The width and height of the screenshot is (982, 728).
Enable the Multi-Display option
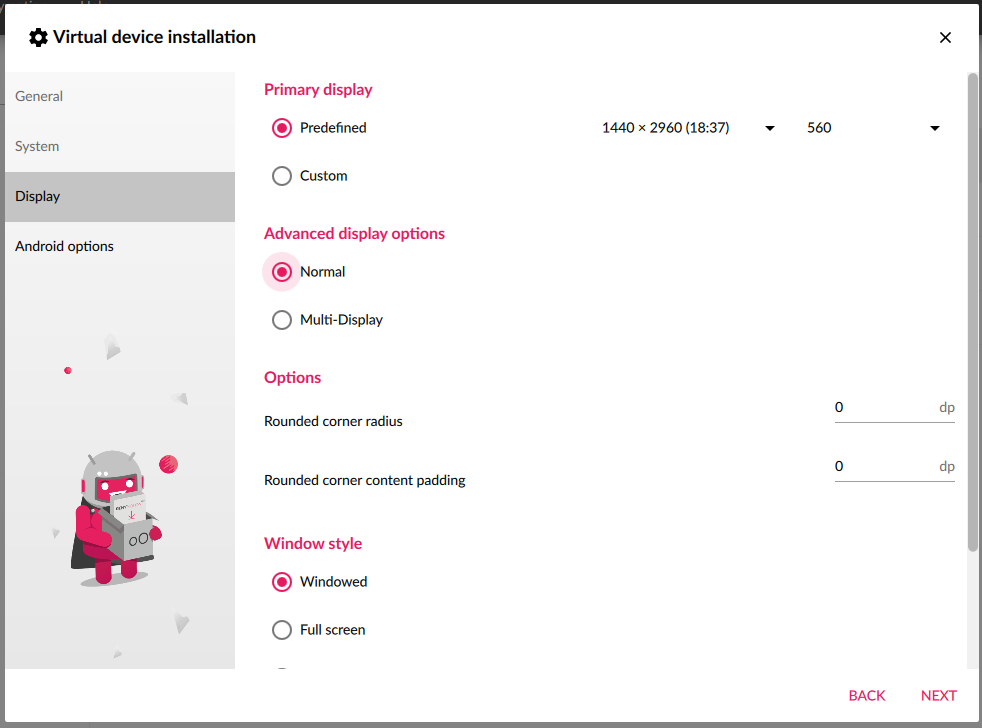(282, 320)
